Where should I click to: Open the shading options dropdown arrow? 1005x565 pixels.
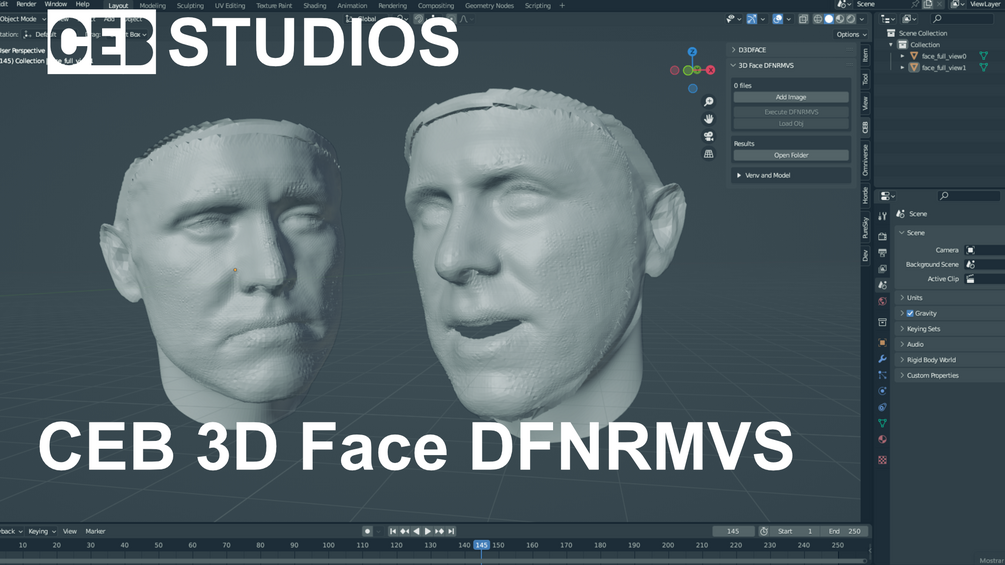(861, 19)
